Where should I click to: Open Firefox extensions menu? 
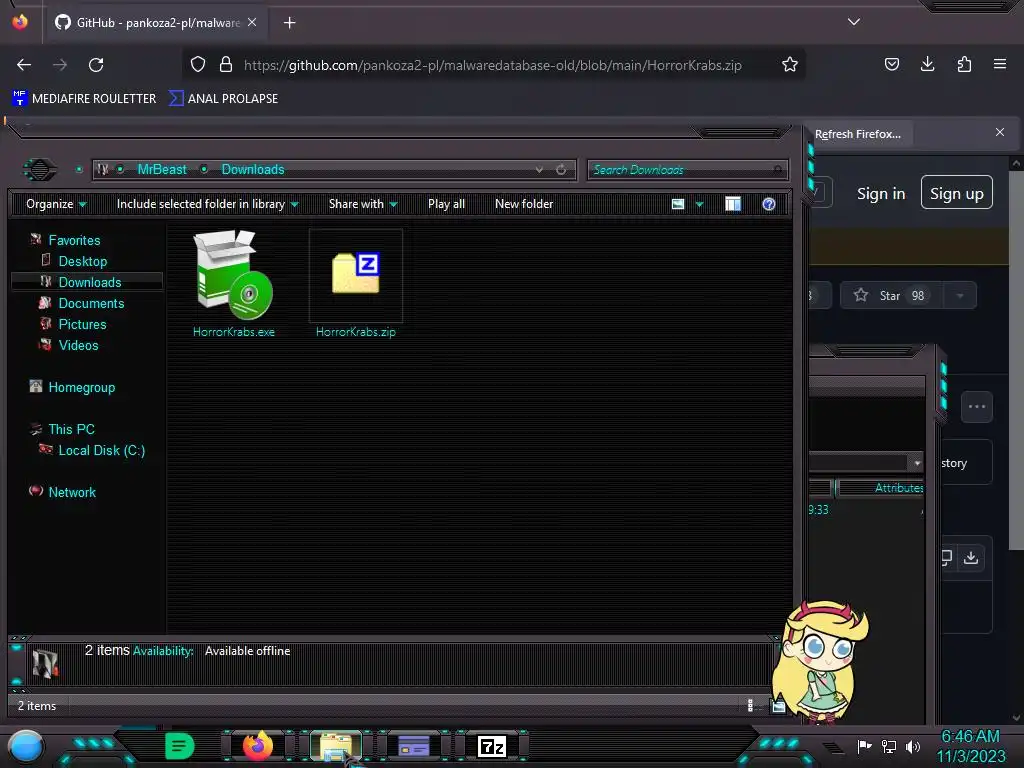[964, 64]
